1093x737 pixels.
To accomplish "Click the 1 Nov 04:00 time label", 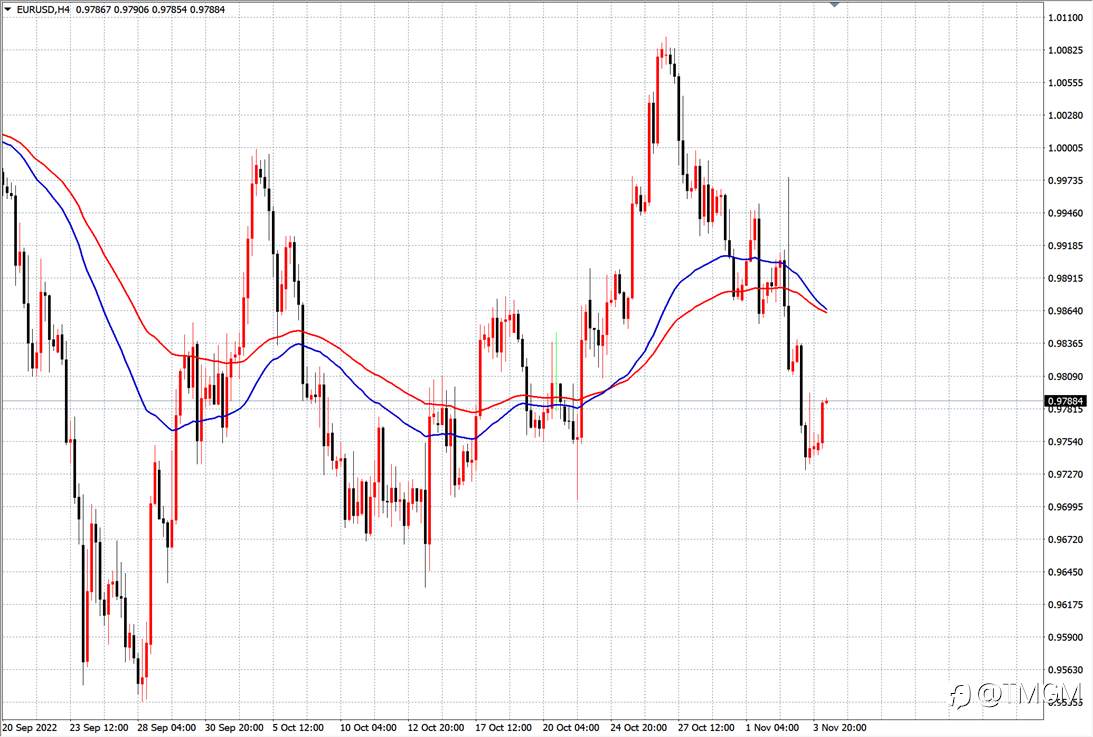I will (x=772, y=728).
